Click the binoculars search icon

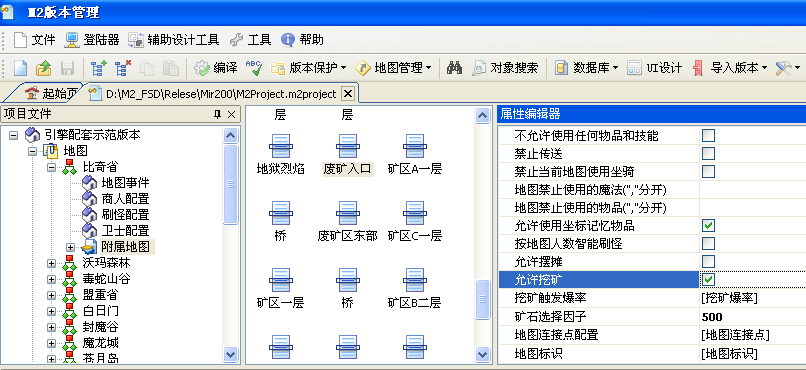tap(454, 68)
